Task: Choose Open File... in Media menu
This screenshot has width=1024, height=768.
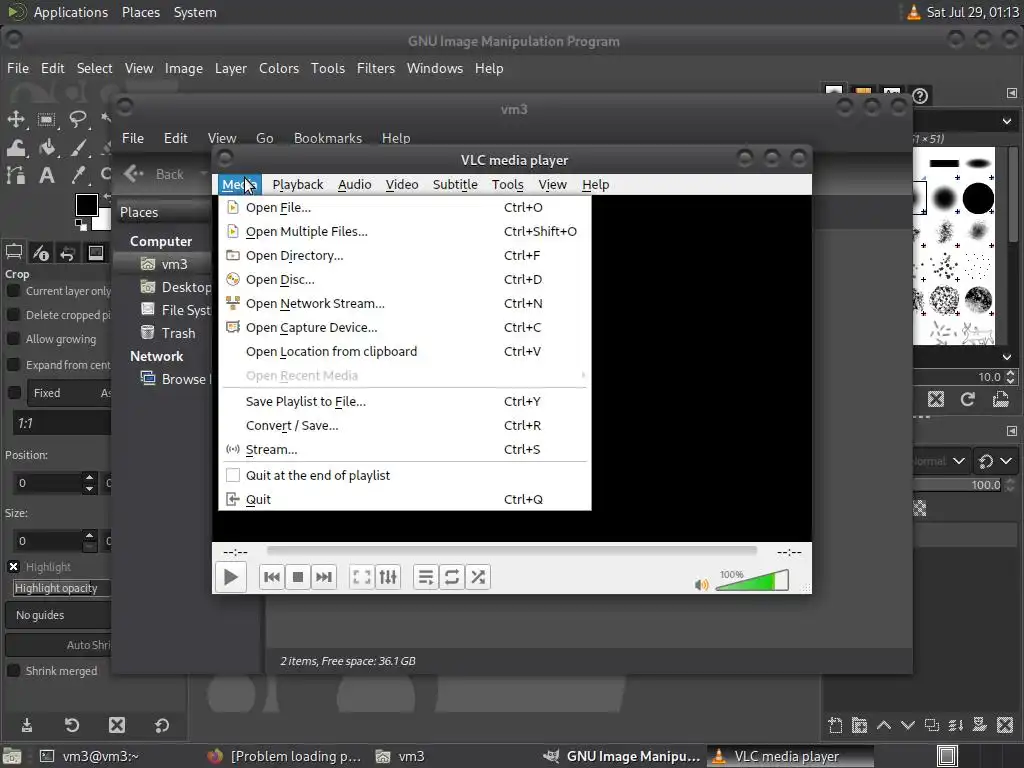Action: [404, 208]
